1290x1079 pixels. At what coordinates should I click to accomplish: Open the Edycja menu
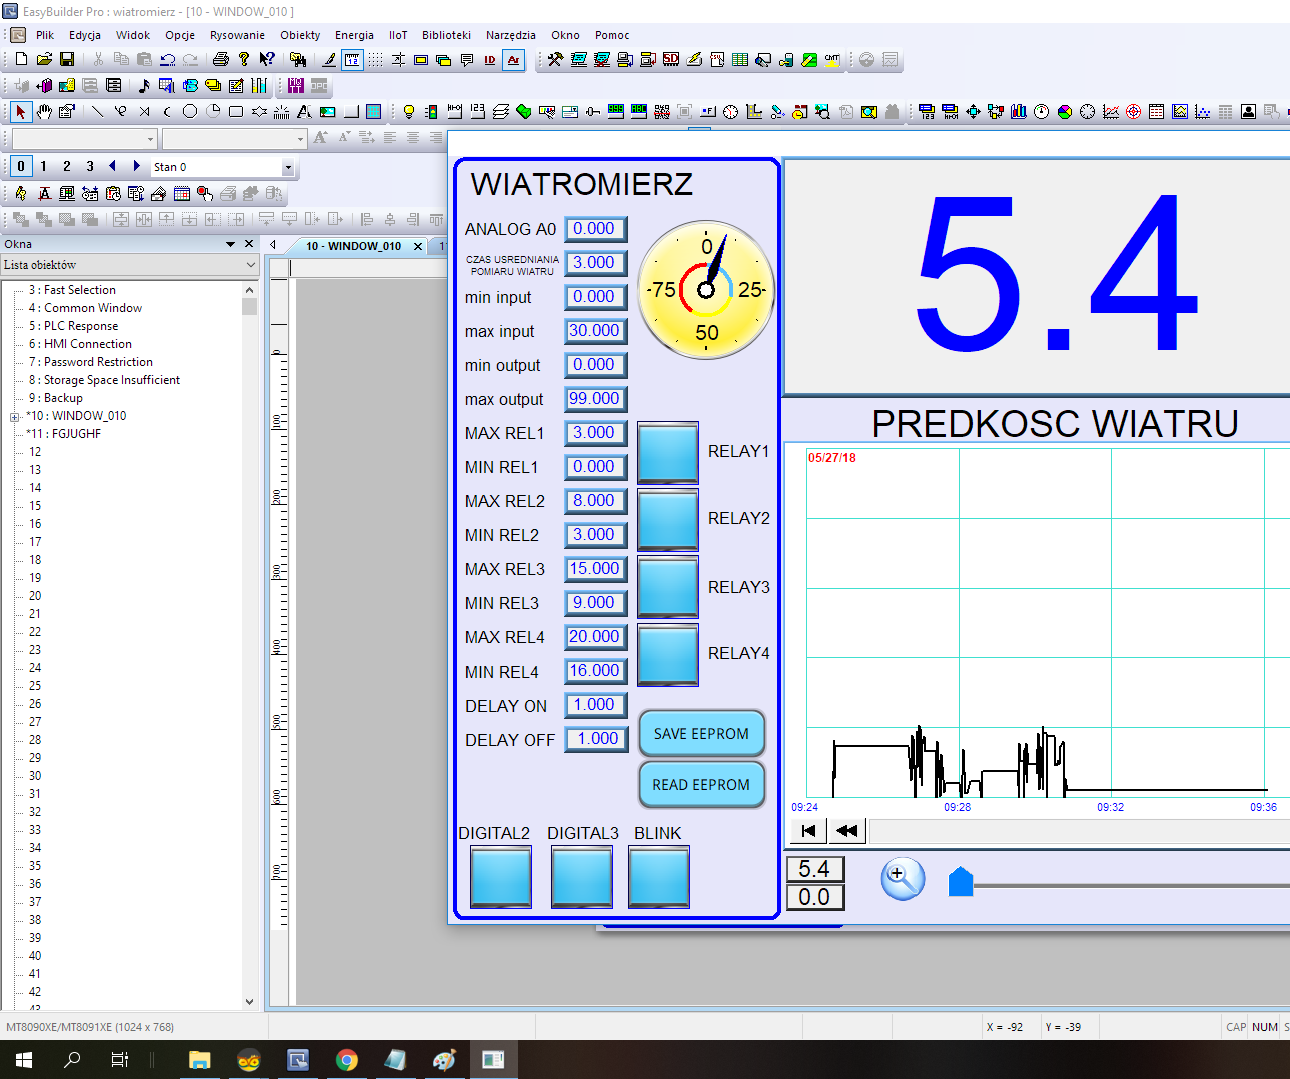tap(85, 35)
